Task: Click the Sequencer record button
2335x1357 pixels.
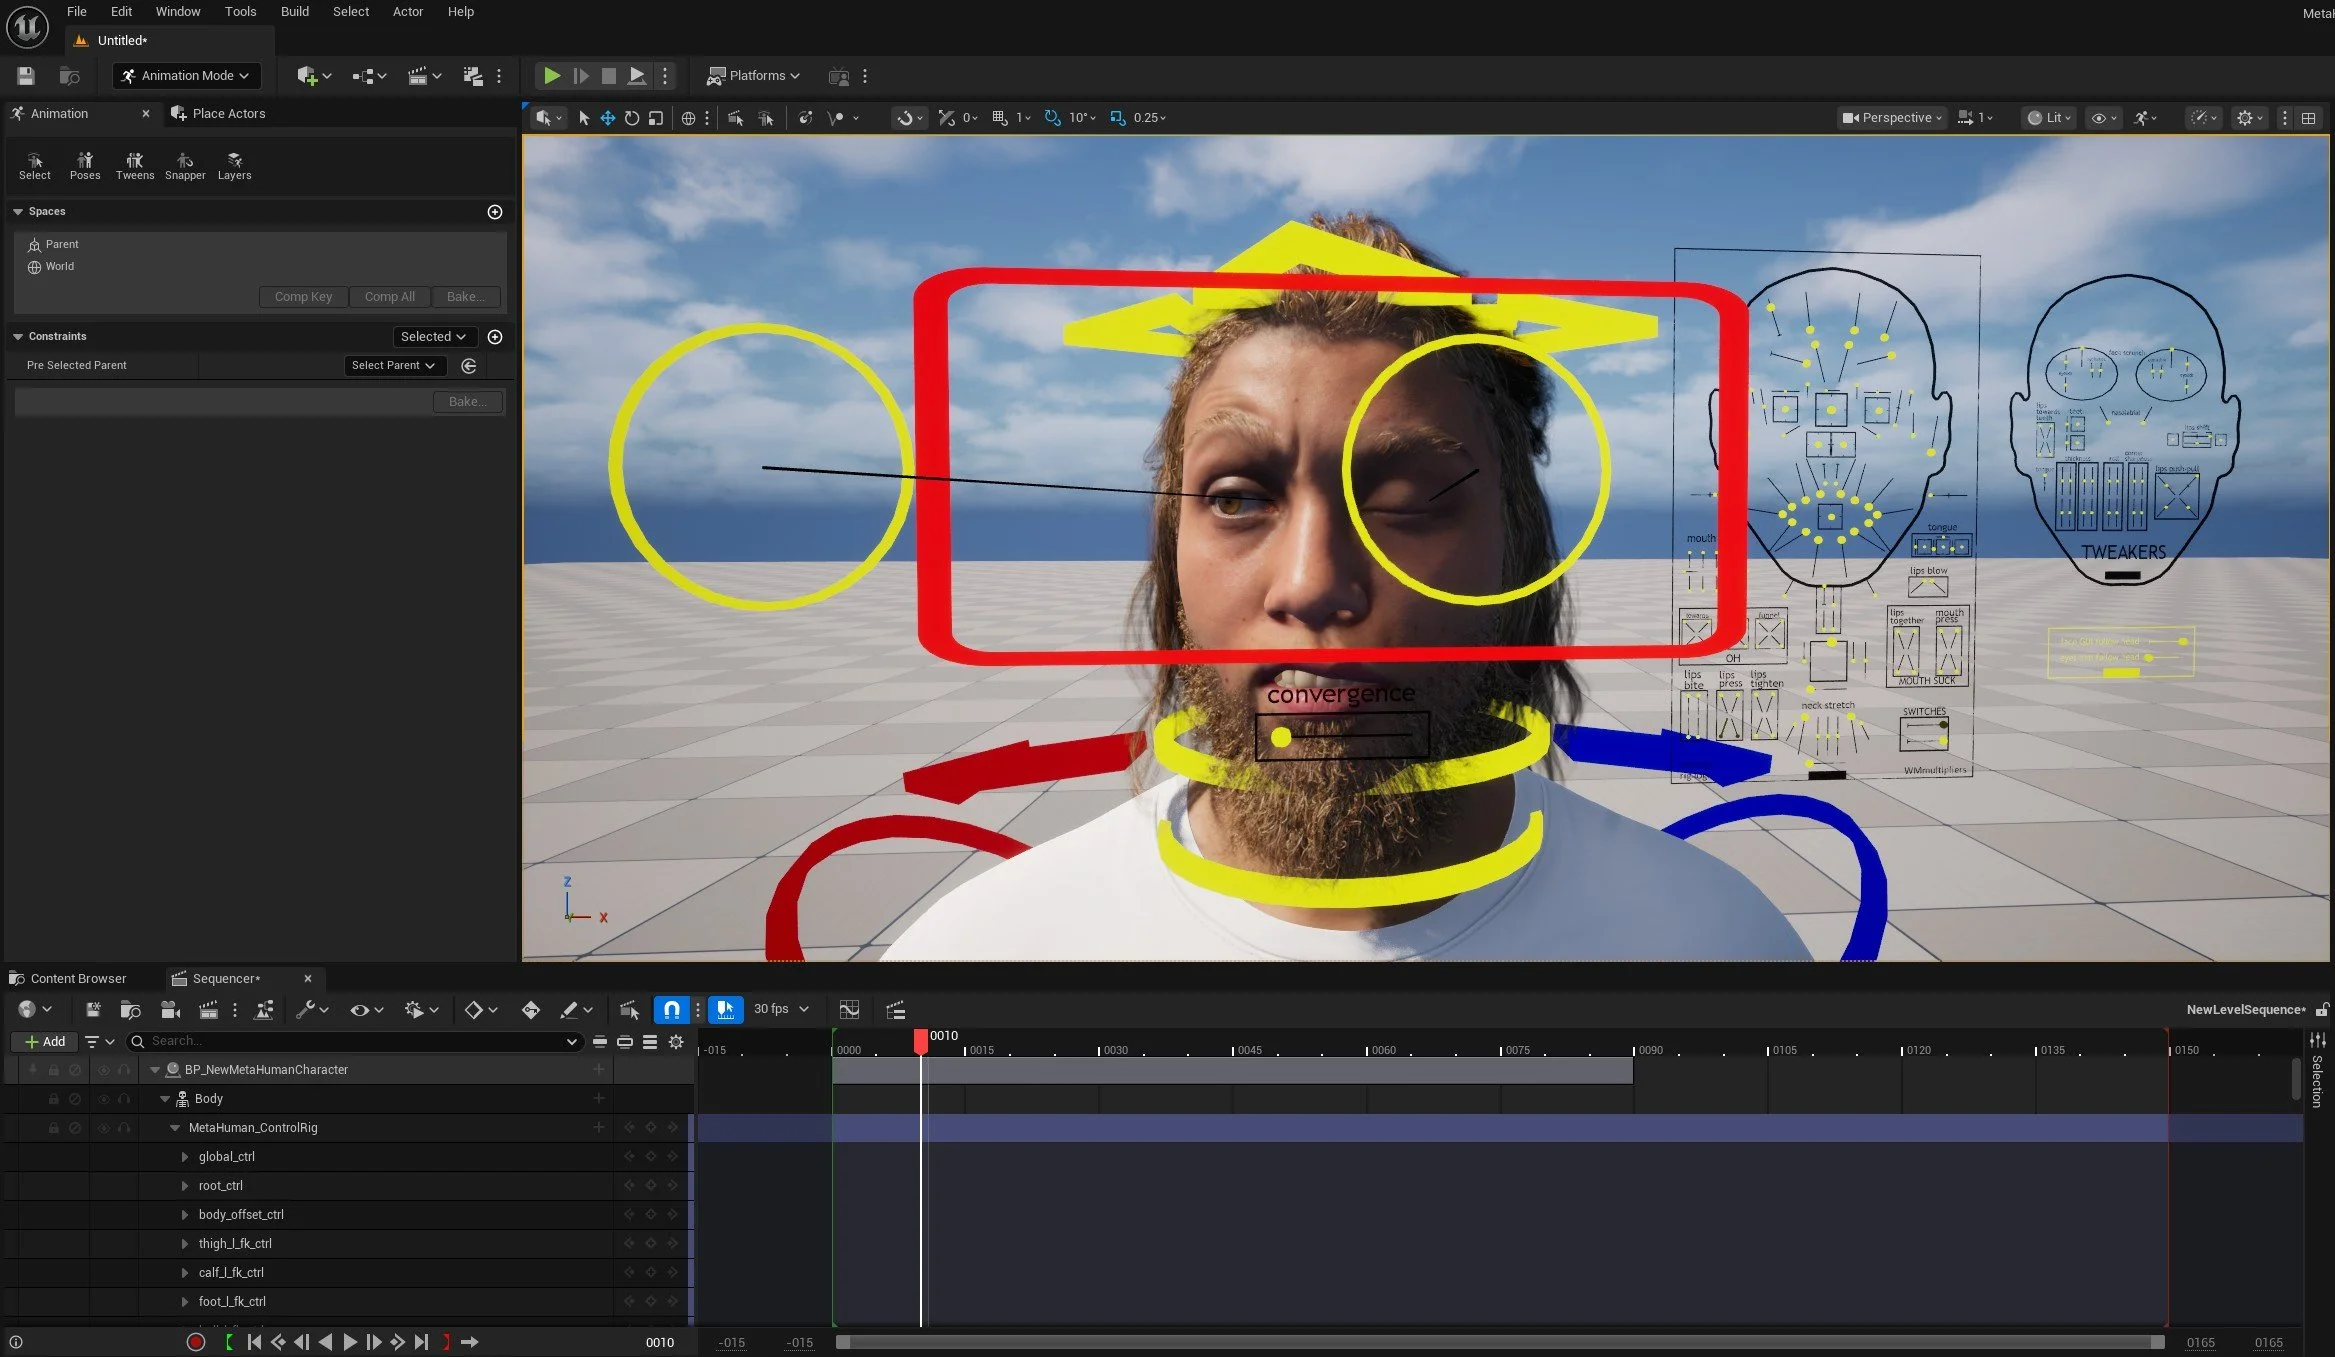Action: tap(196, 1342)
